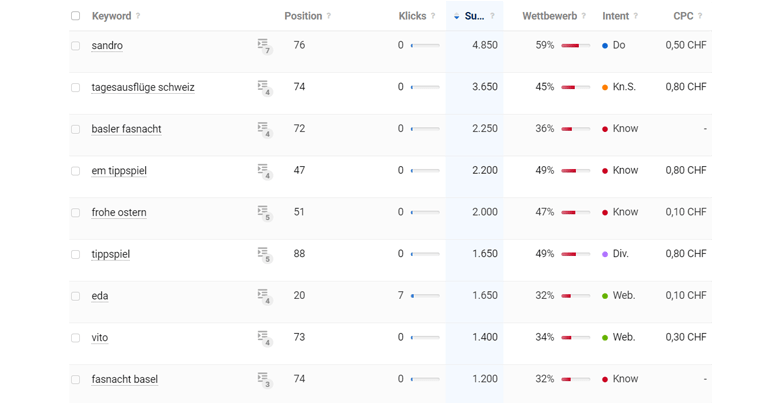Open the fasnacht basel keyword link
The height and width of the screenshot is (403, 781).
tap(125, 380)
